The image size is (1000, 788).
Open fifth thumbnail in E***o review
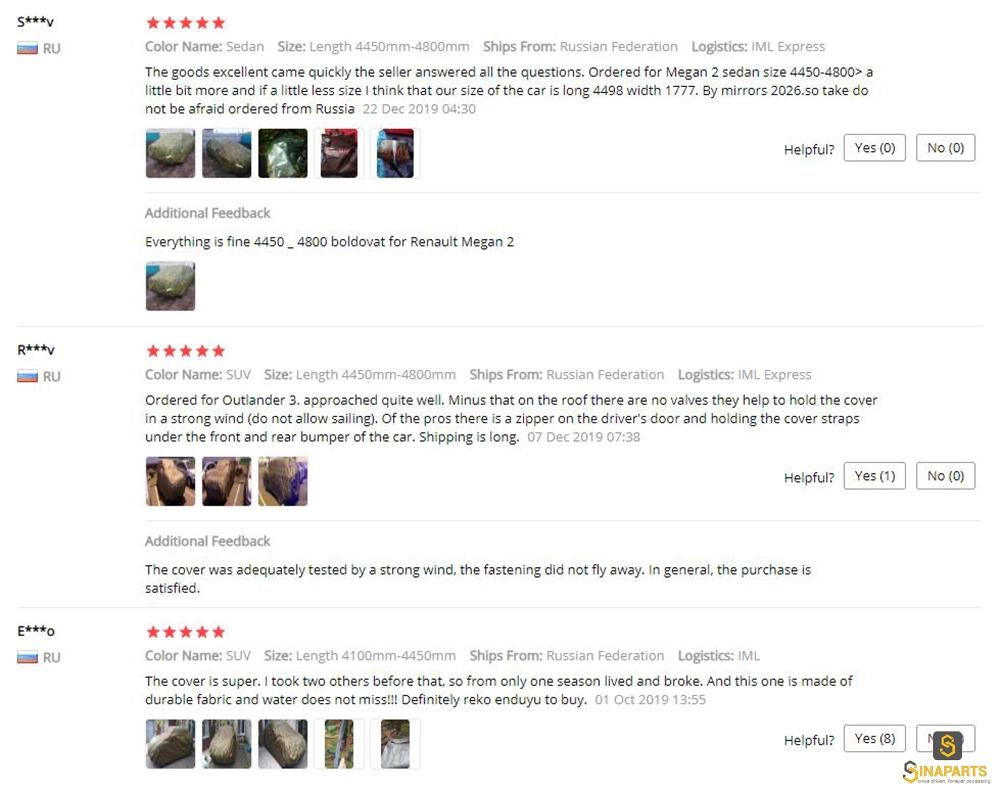click(x=395, y=744)
